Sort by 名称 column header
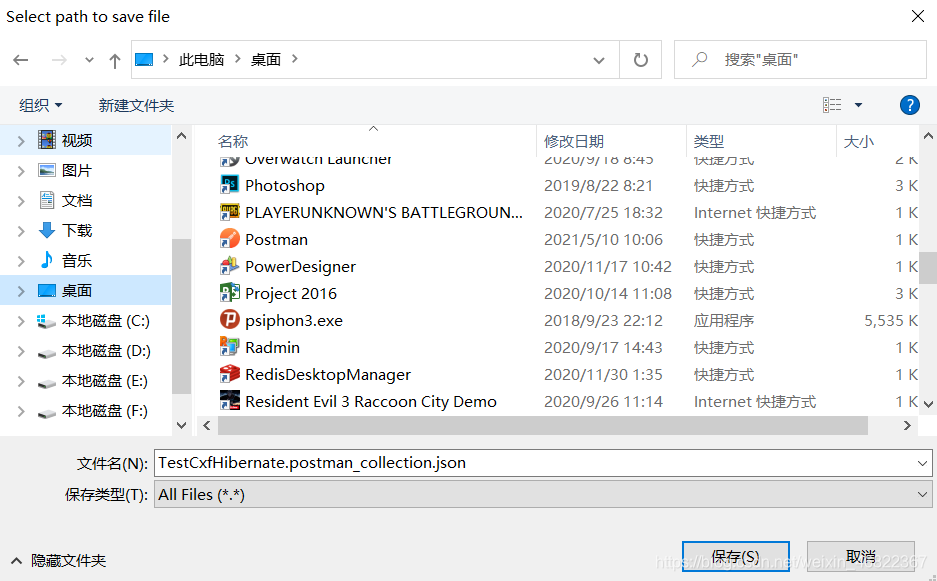Image resolution: width=937 pixels, height=581 pixels. pyautogui.click(x=233, y=142)
